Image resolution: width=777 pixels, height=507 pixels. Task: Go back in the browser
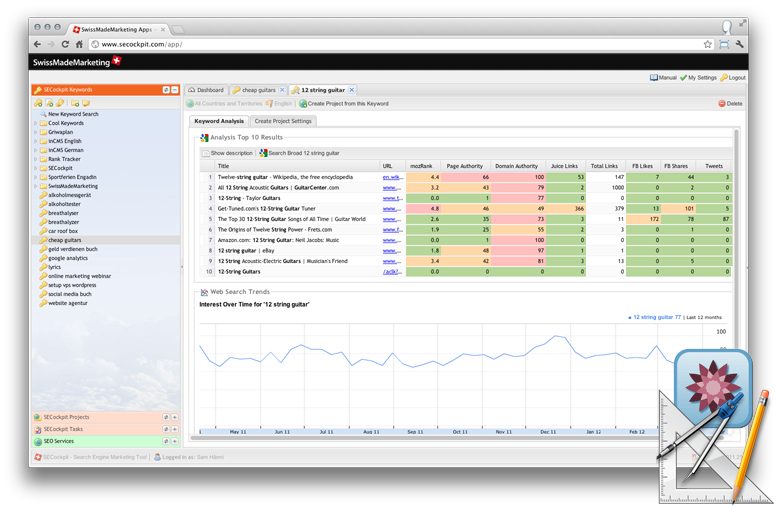(x=38, y=44)
